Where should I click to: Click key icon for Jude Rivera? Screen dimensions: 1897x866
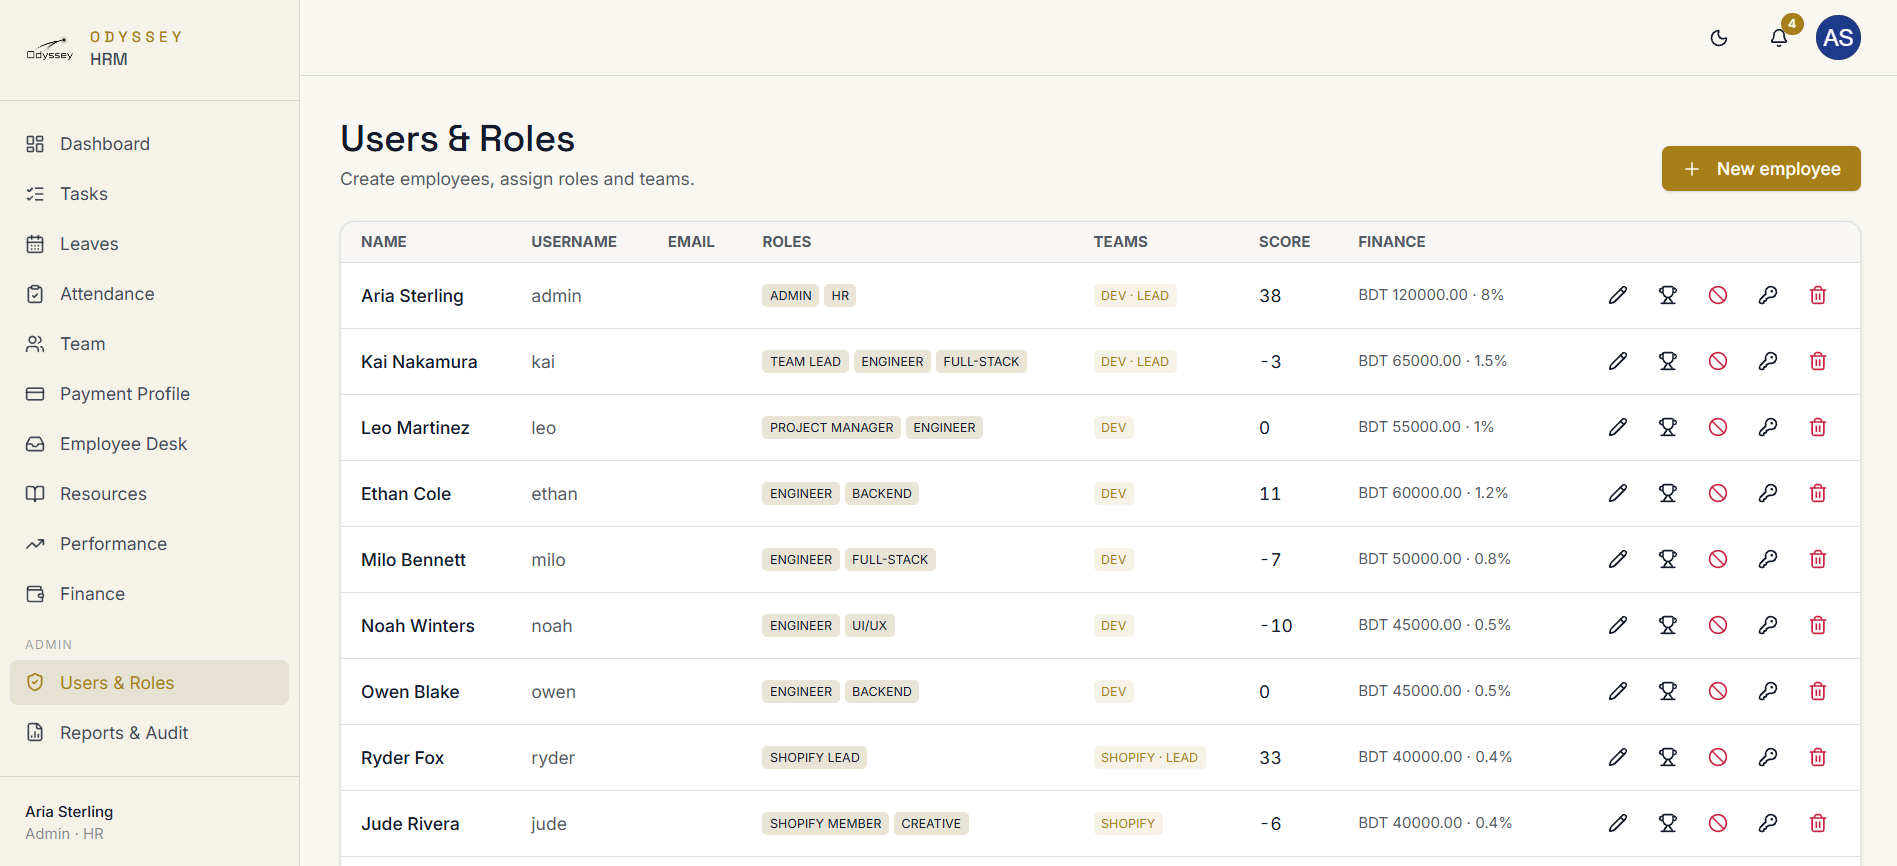coord(1768,823)
